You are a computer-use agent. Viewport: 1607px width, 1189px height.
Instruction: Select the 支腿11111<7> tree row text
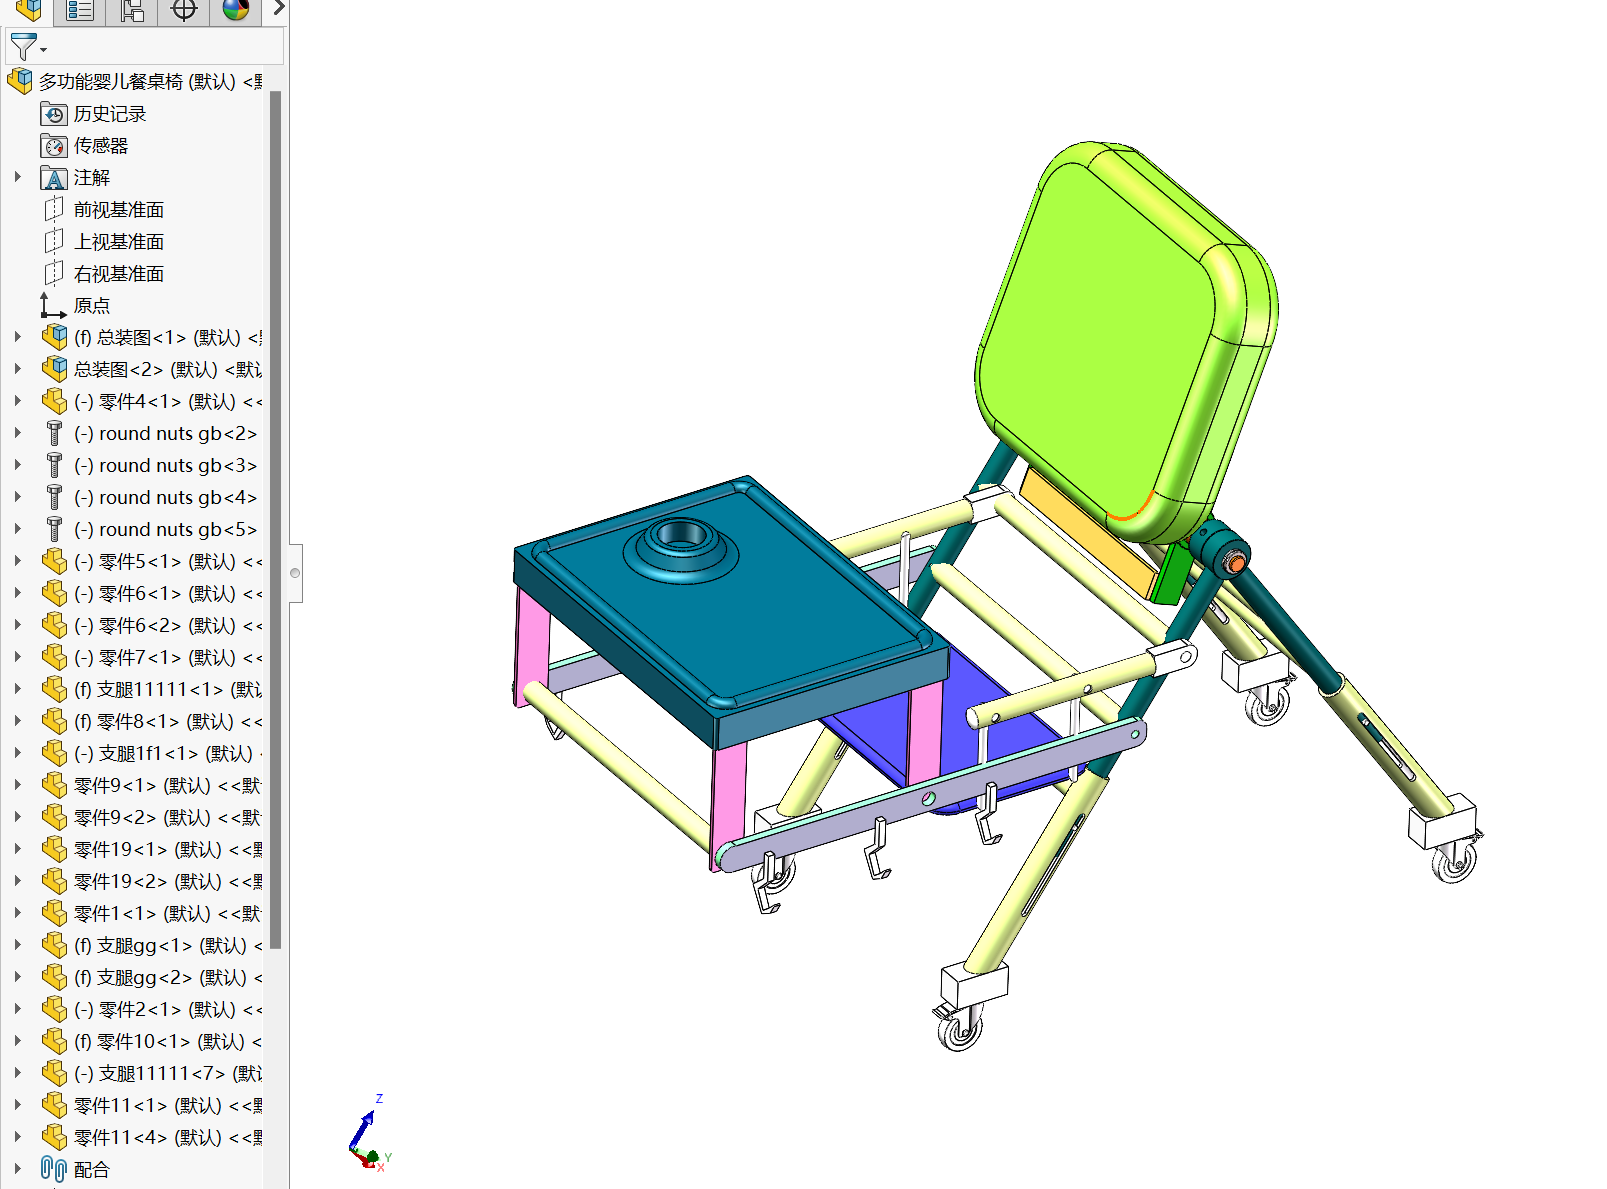tap(168, 1073)
